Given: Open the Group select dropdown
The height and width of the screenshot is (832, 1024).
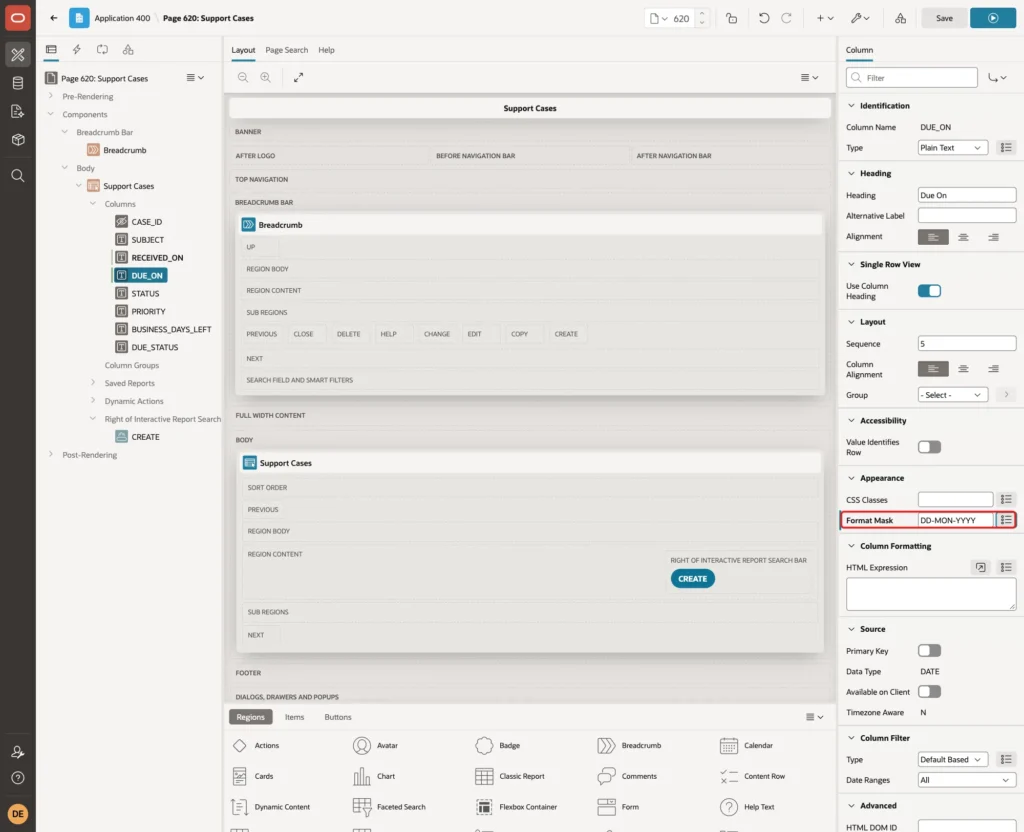Looking at the screenshot, I should coord(952,395).
